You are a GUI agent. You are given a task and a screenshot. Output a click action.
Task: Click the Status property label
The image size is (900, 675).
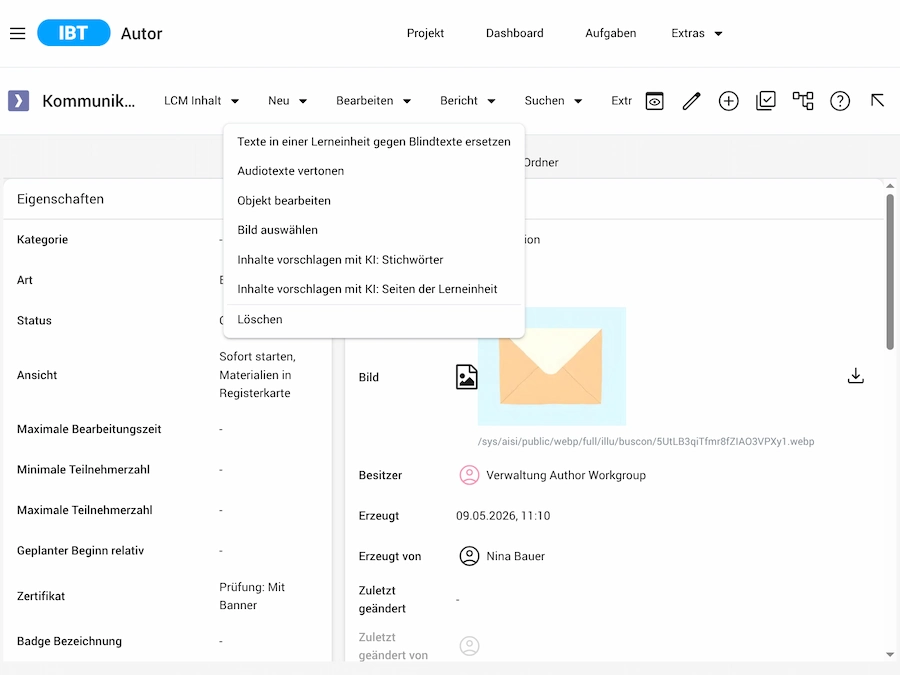tap(34, 320)
